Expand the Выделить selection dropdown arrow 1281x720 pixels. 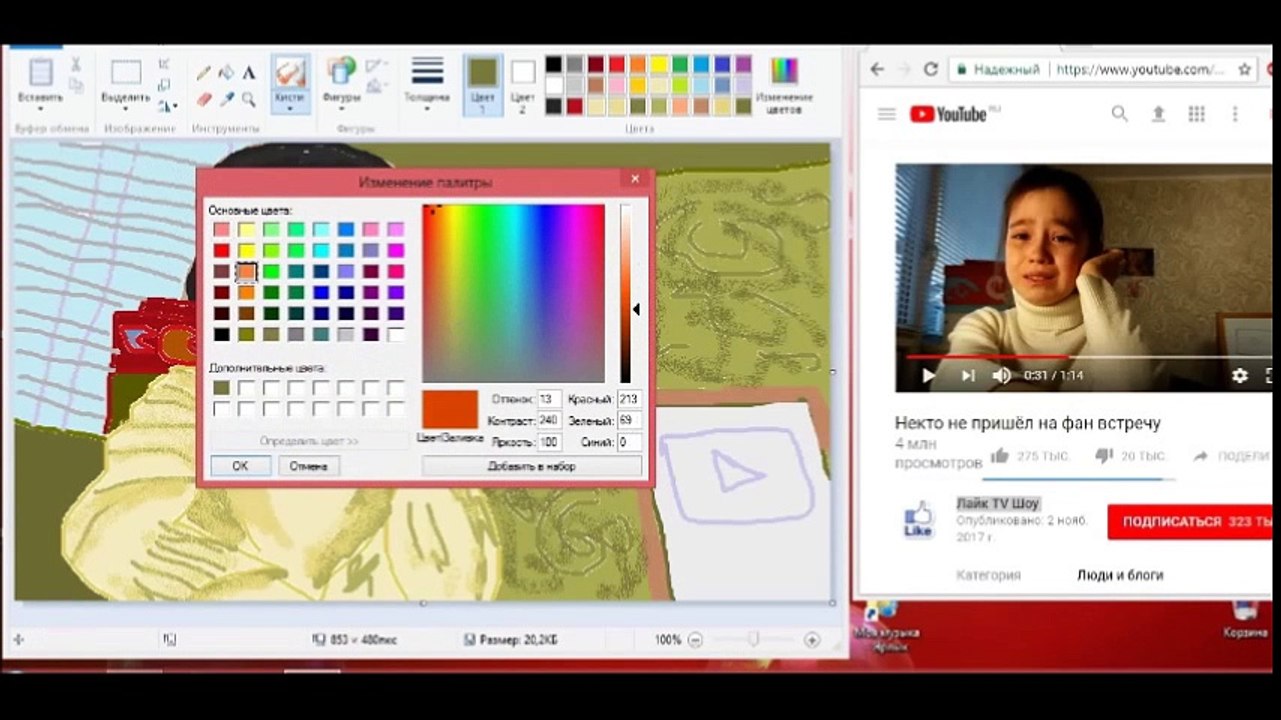[126, 109]
